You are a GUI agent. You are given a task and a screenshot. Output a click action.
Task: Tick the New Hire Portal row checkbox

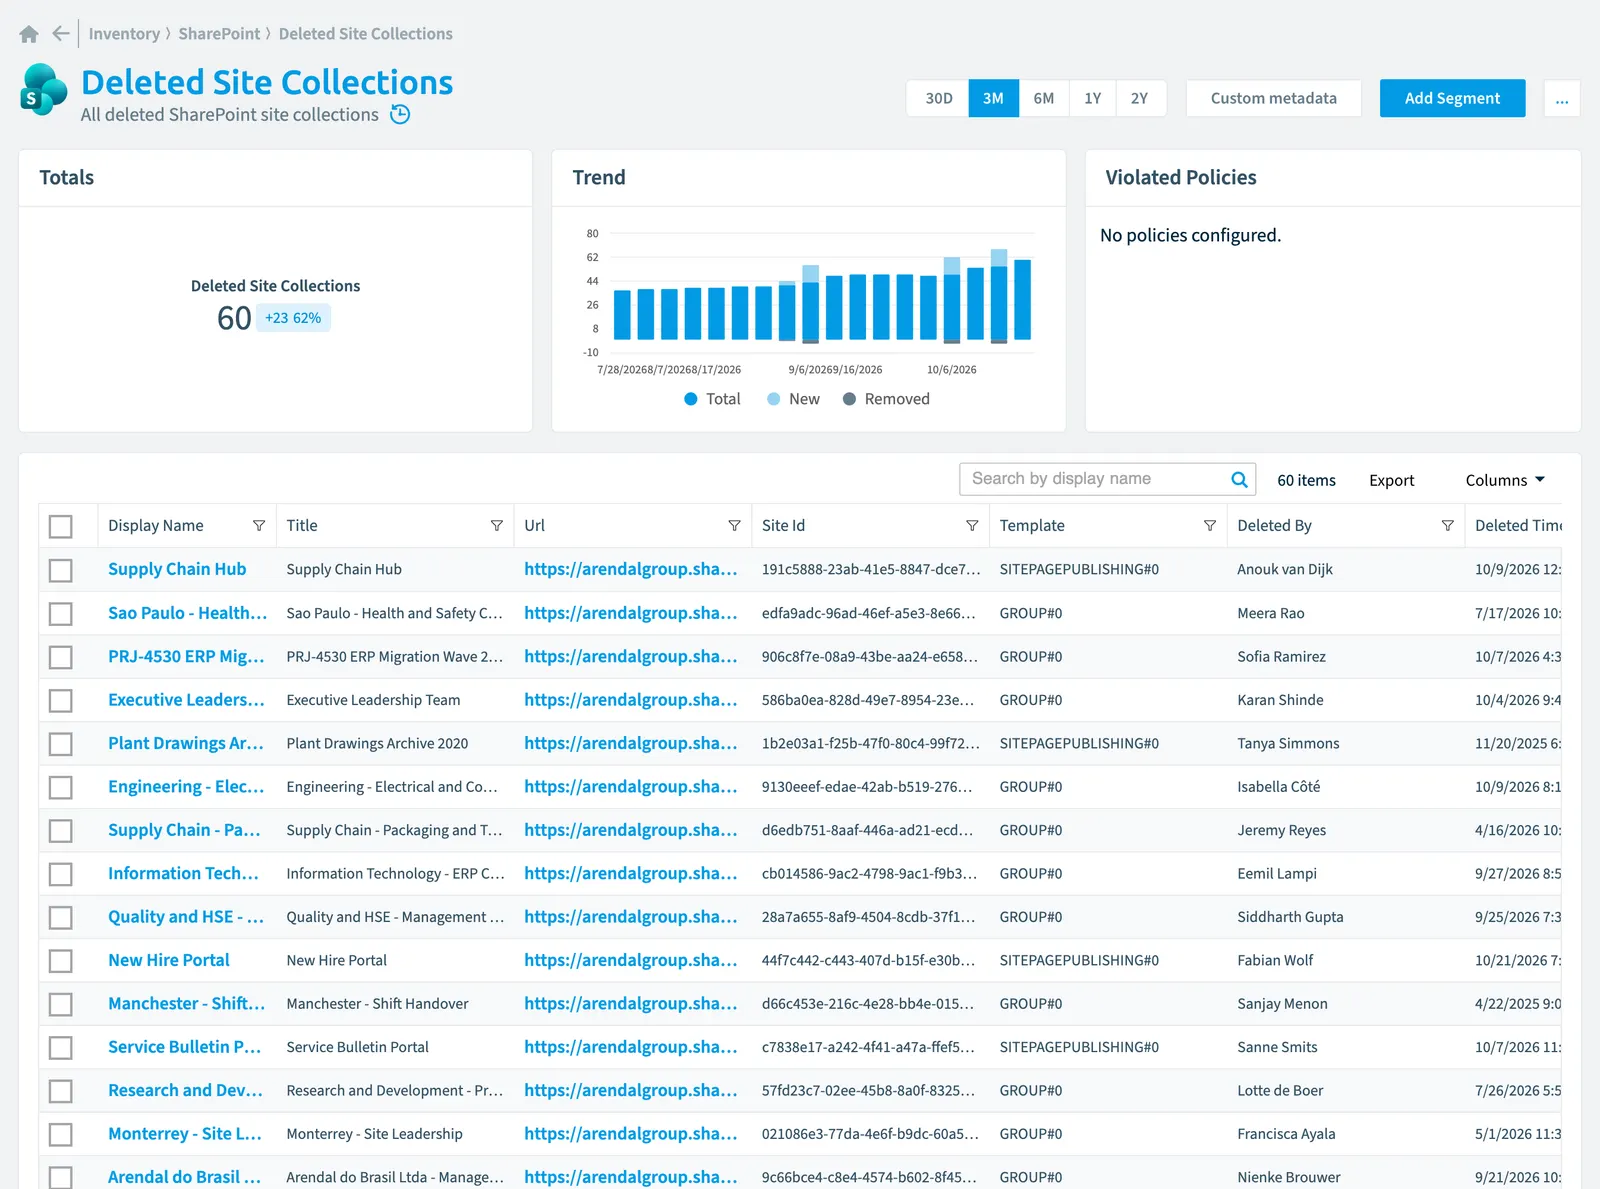point(61,961)
